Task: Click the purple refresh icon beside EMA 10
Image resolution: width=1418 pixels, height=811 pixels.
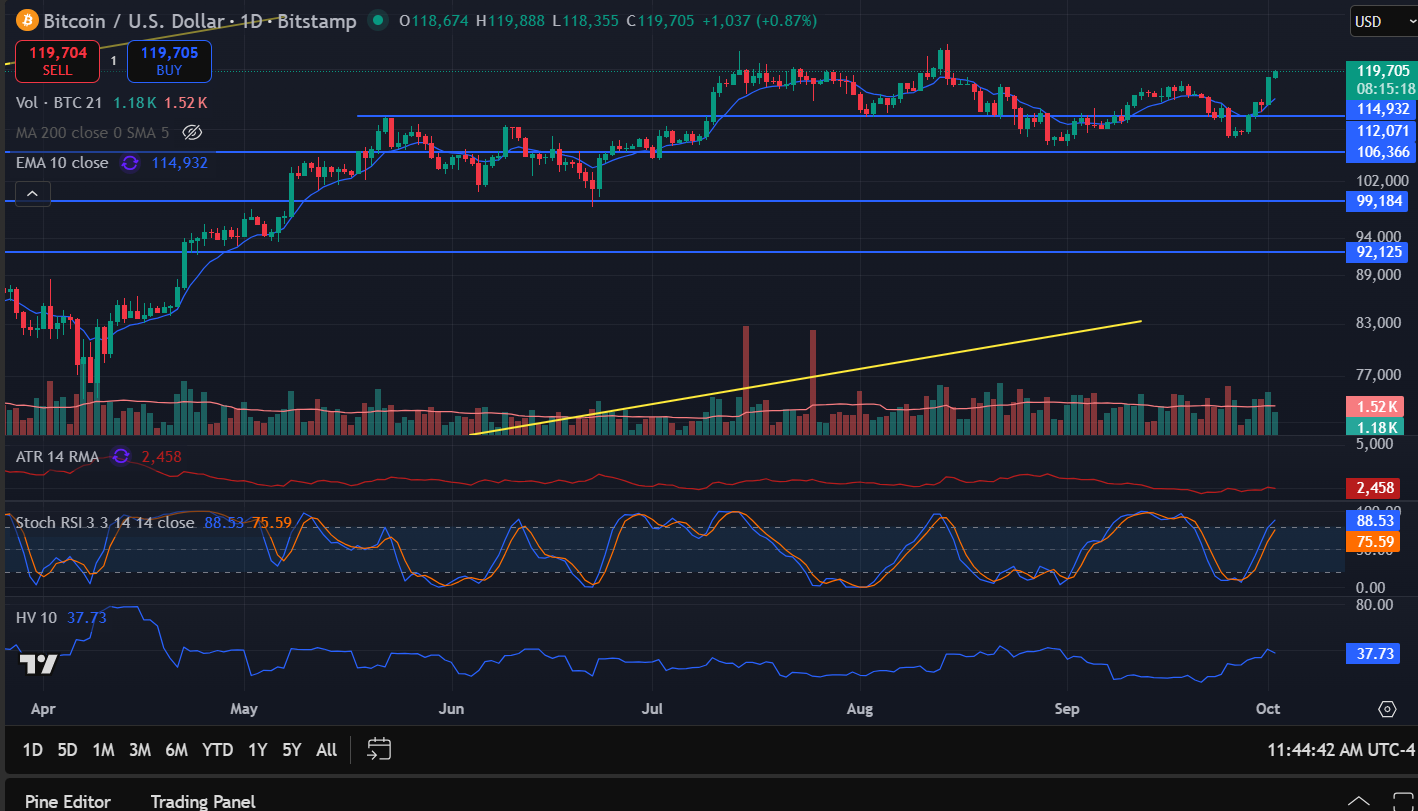Action: coord(130,163)
